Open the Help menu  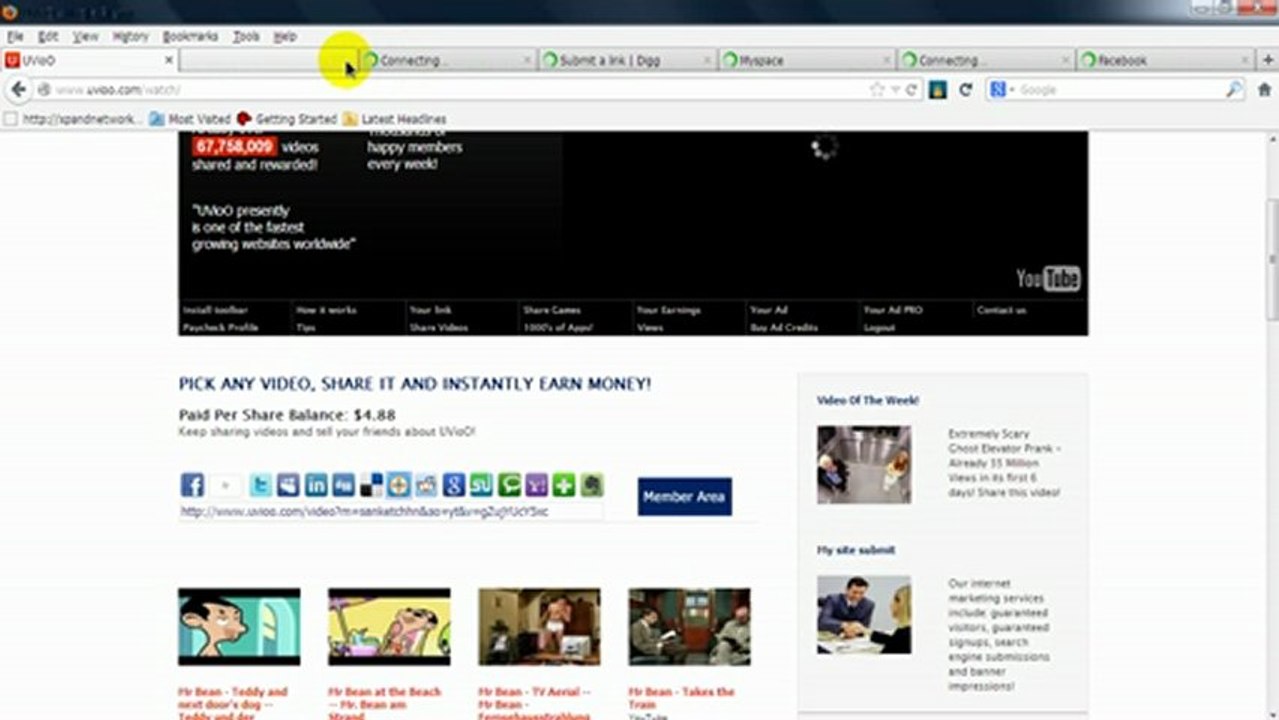(x=285, y=36)
